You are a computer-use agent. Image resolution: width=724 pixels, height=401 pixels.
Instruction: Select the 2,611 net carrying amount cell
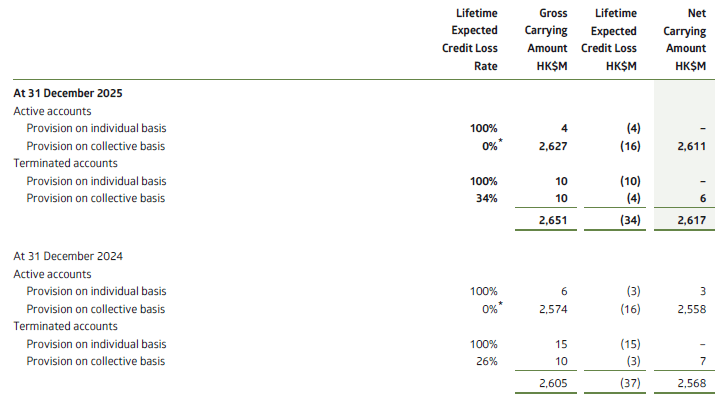tap(689, 146)
